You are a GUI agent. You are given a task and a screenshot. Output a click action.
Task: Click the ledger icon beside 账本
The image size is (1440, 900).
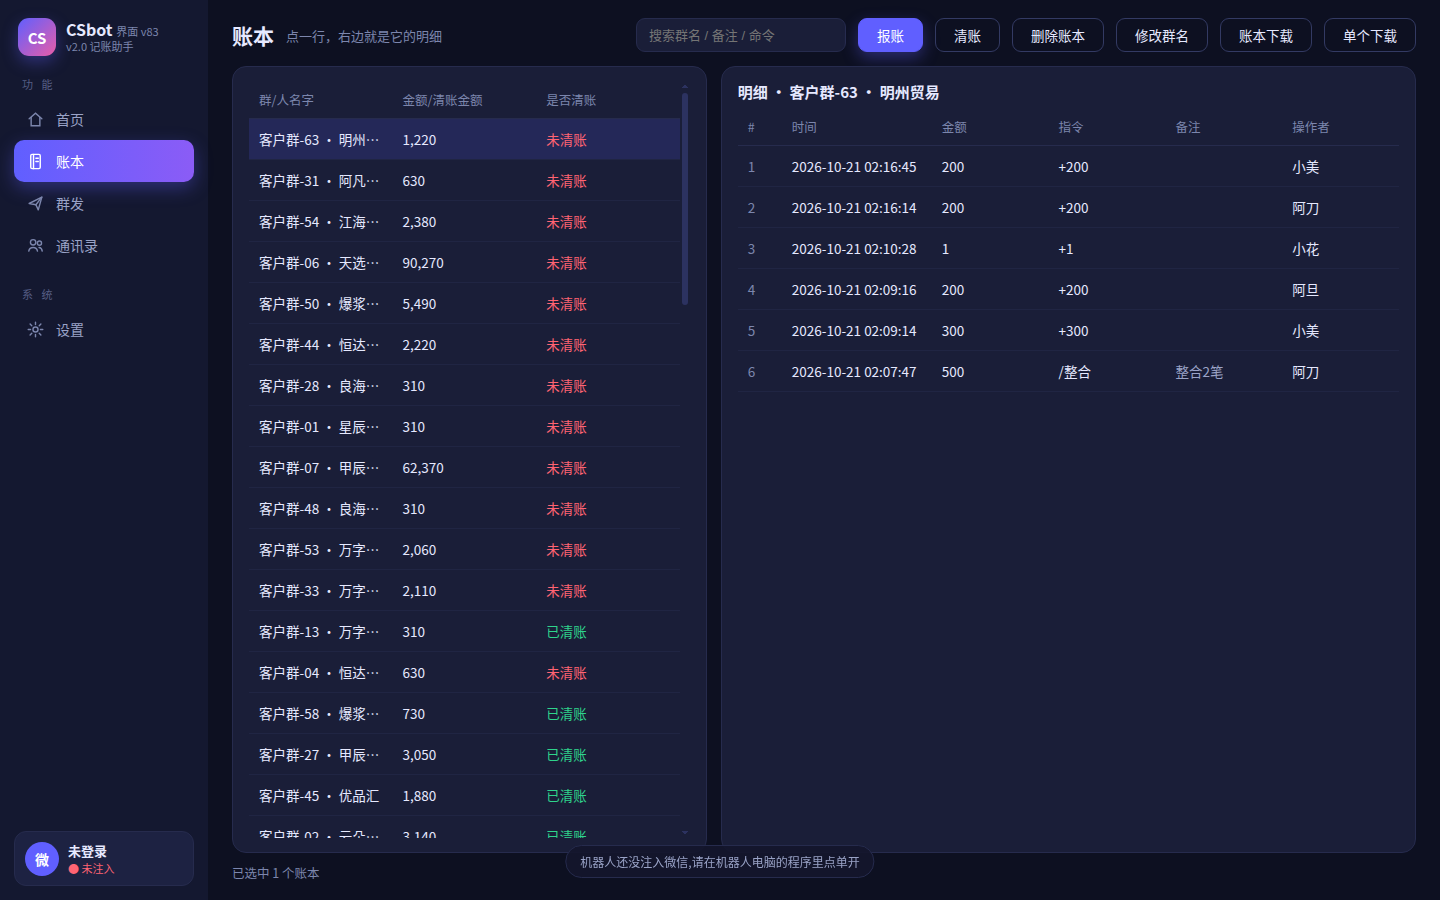tap(36, 162)
